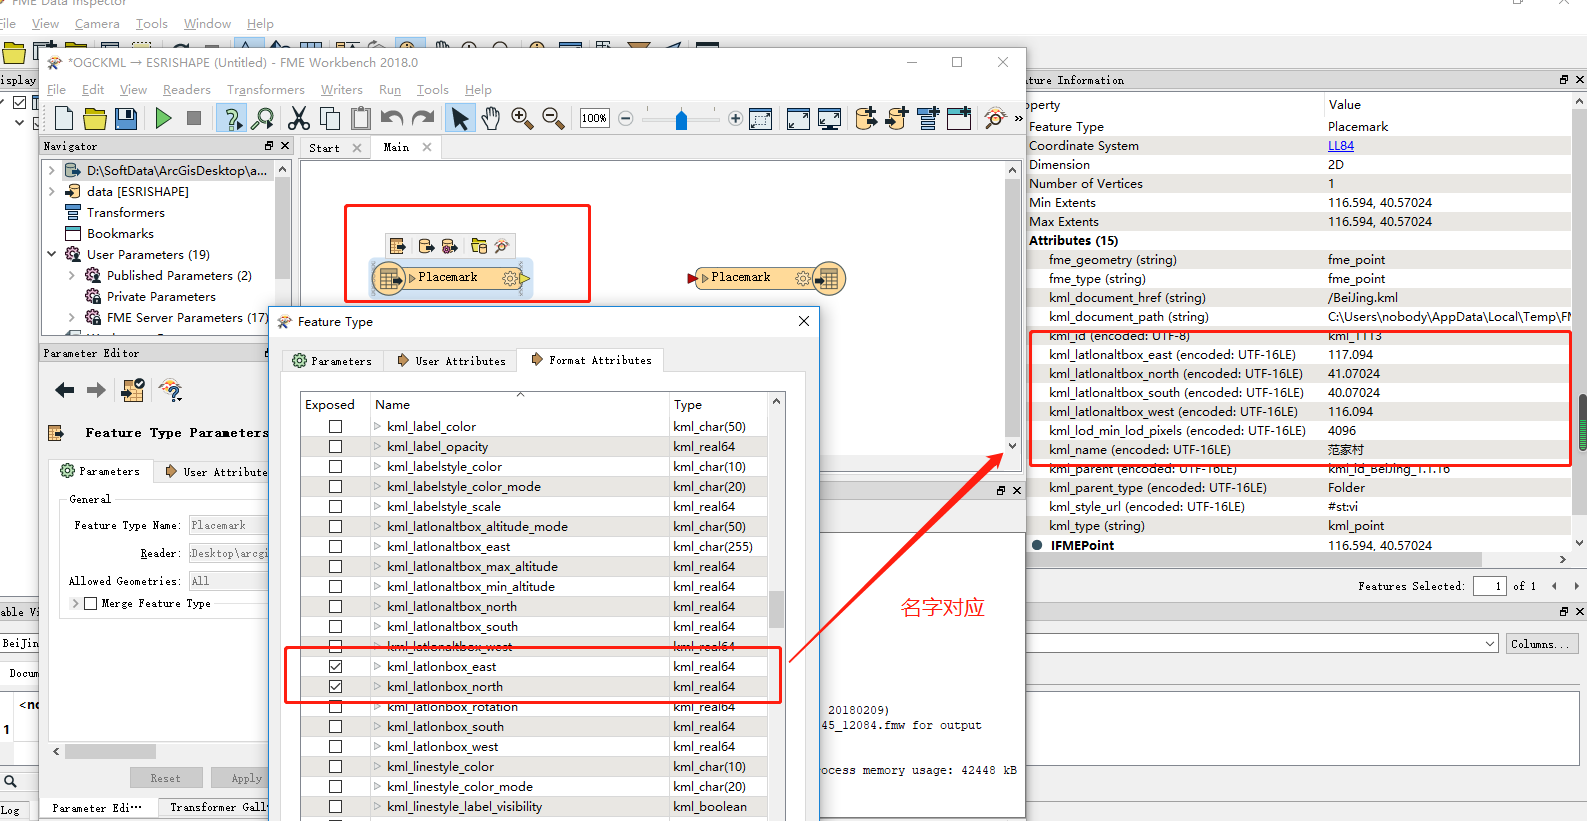The width and height of the screenshot is (1587, 821).
Task: Stop the translation with the stop icon
Action: [194, 118]
